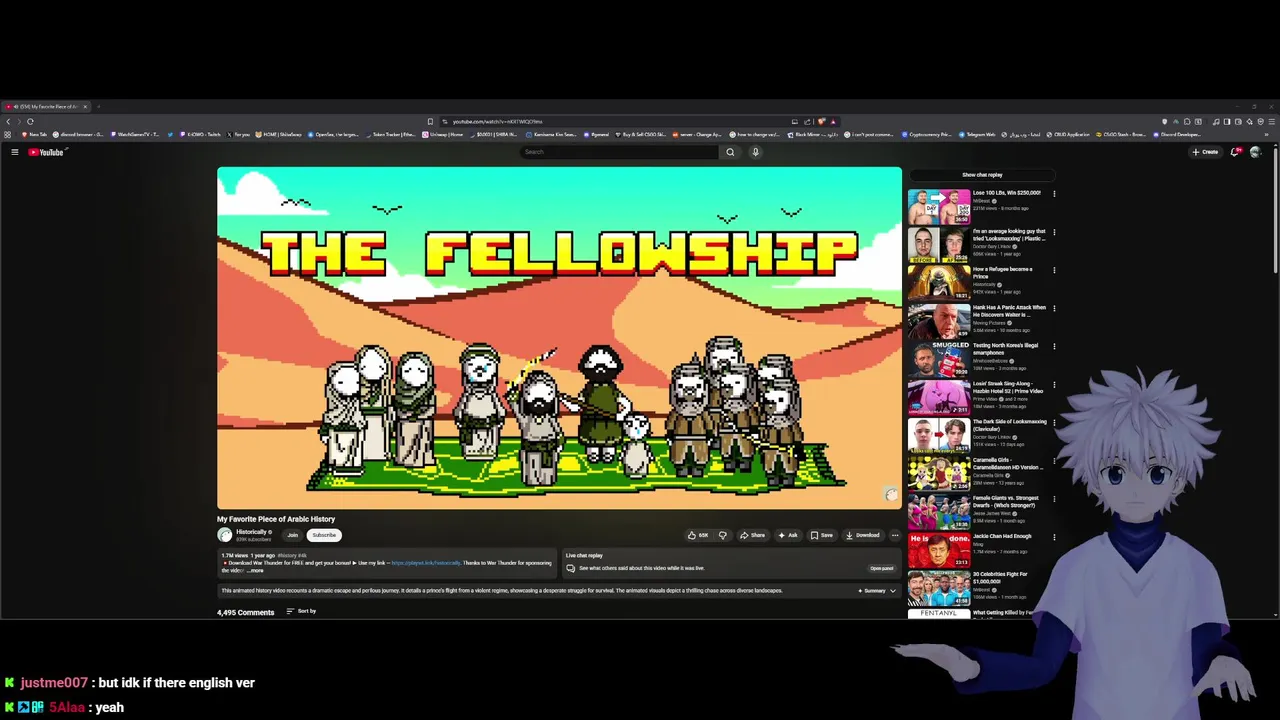Viewport: 1280px width, 720px height.
Task: Click the Twitter bird bookmark icon
Action: click(170, 134)
